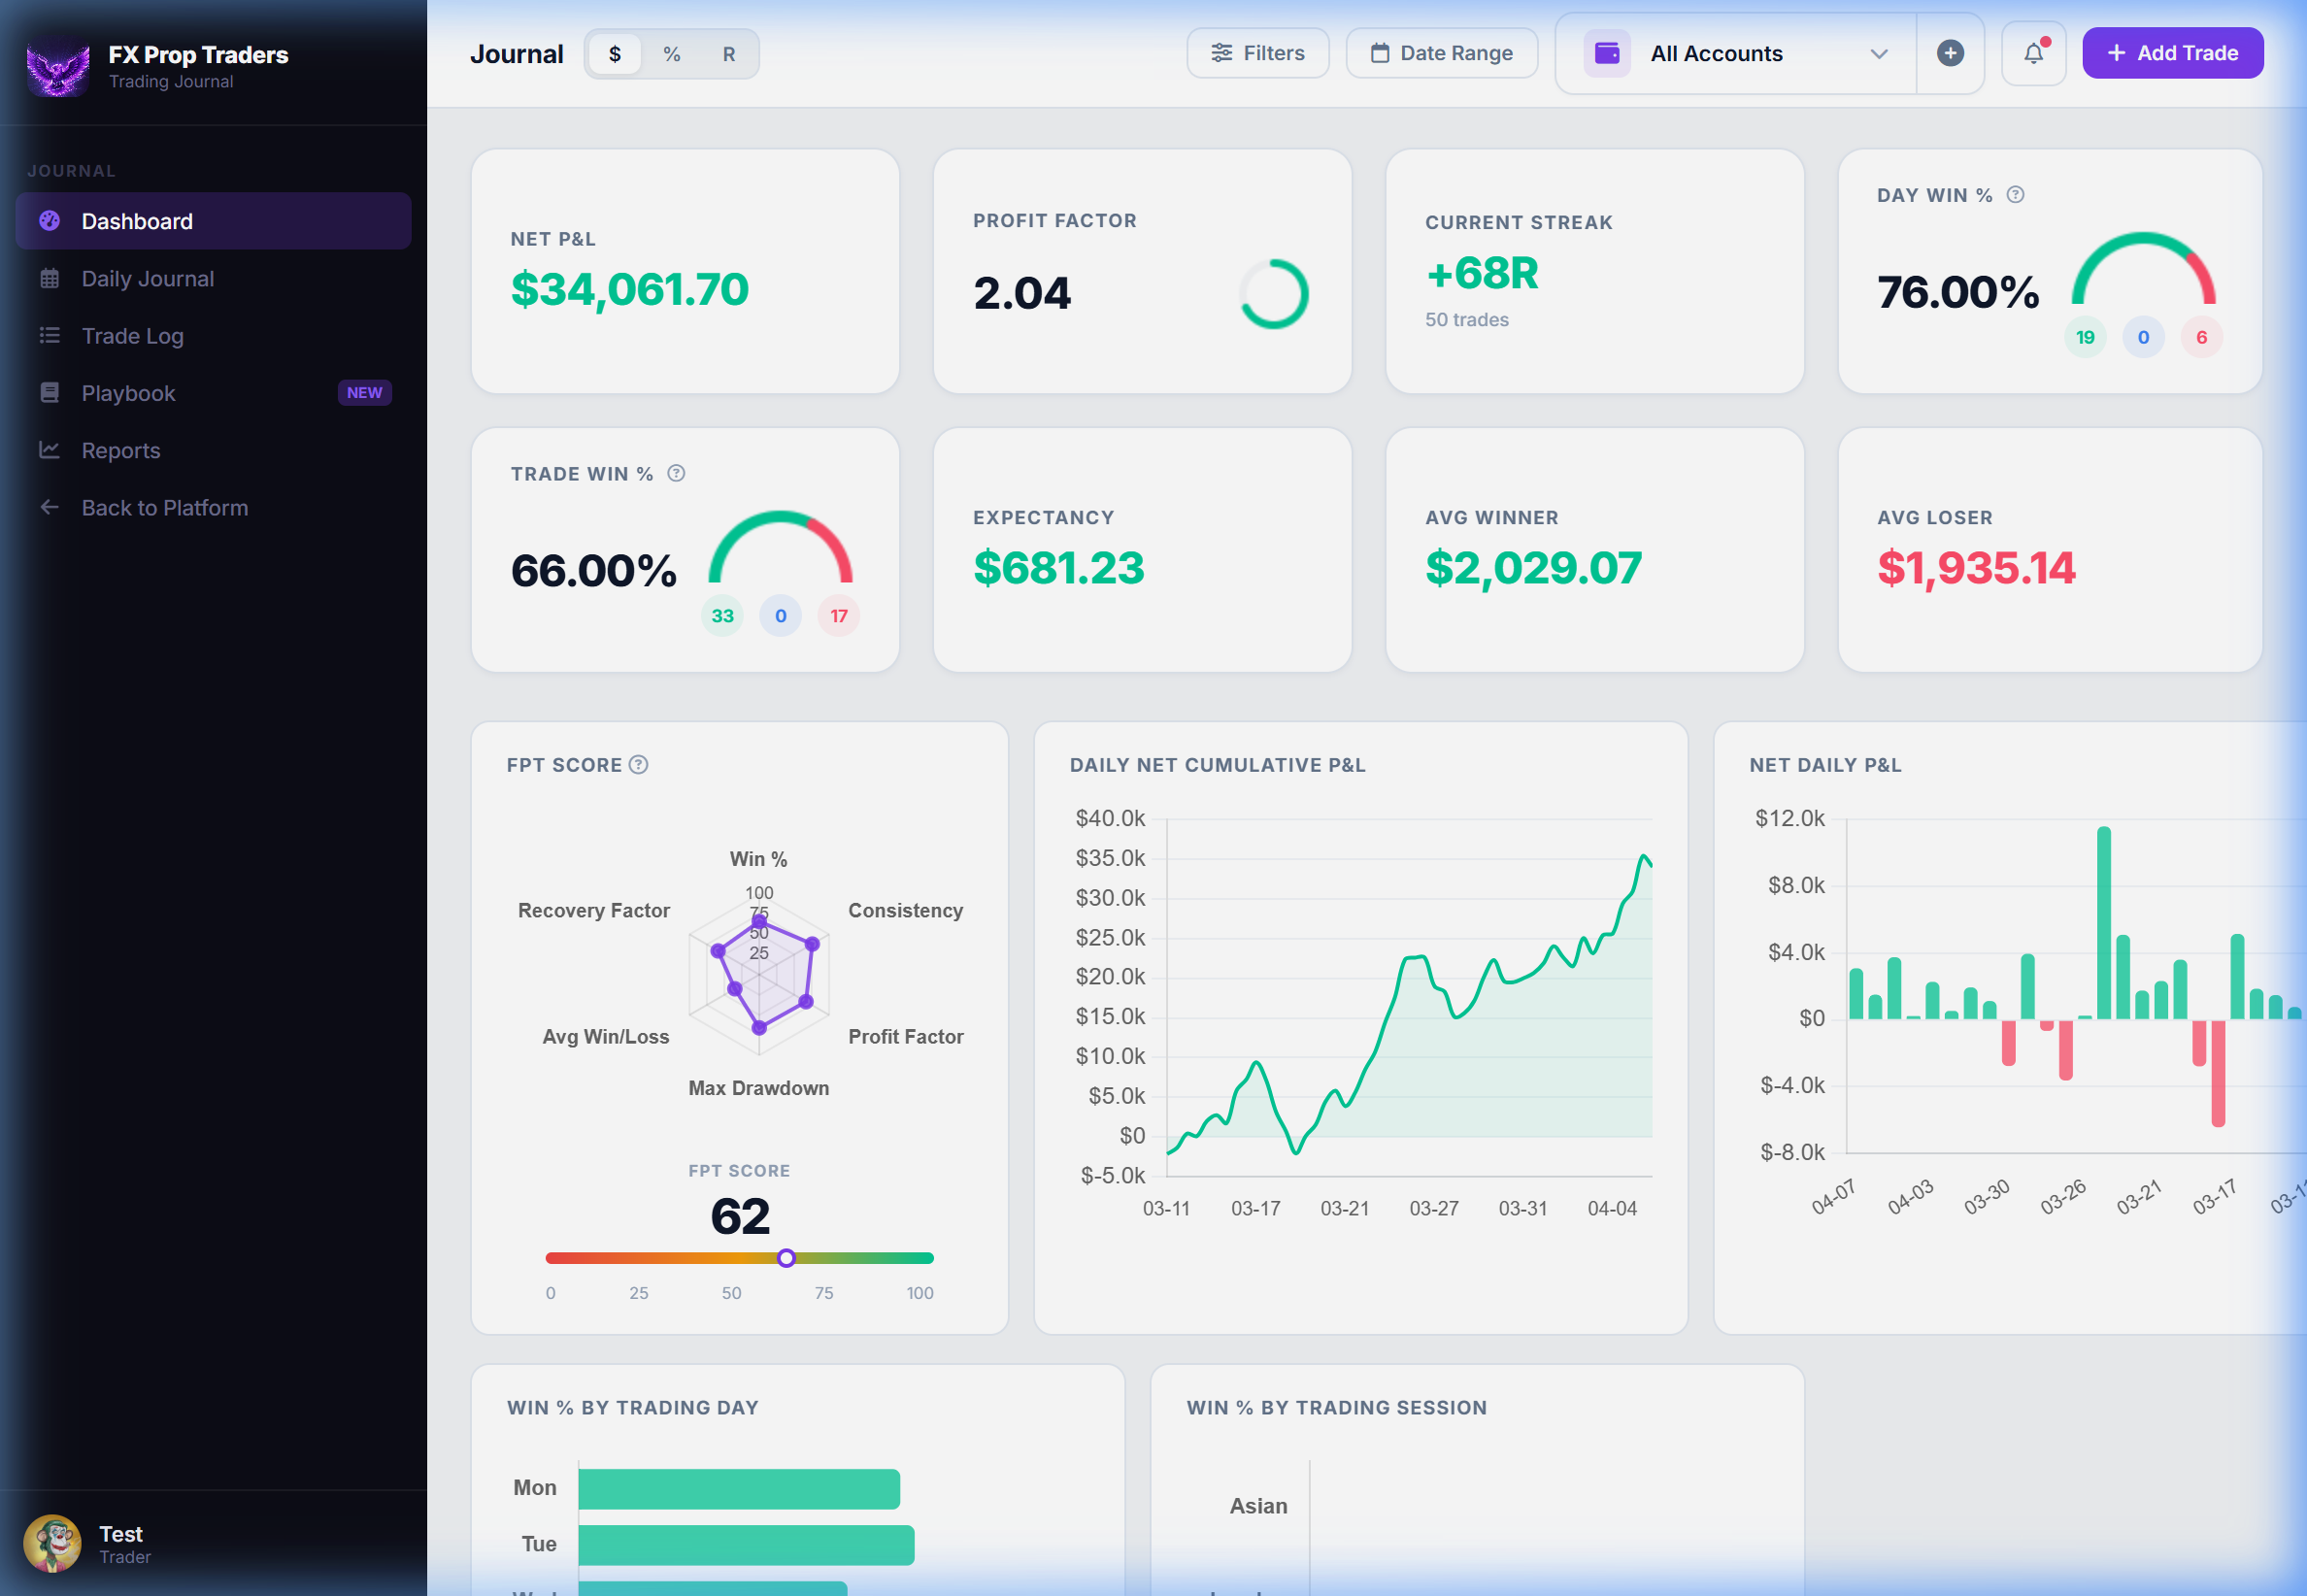
Task: Switch display mode to percent (%)
Action: pyautogui.click(x=672, y=54)
